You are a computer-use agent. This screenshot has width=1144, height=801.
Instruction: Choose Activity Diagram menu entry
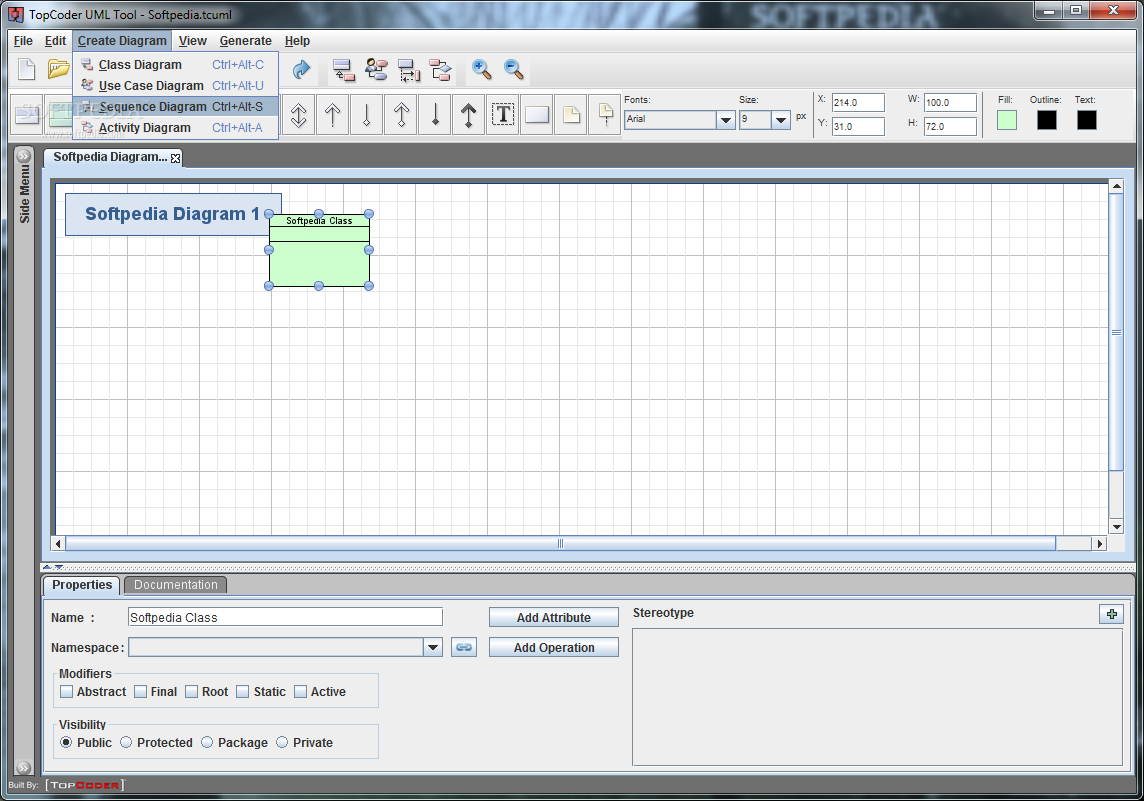[175, 128]
